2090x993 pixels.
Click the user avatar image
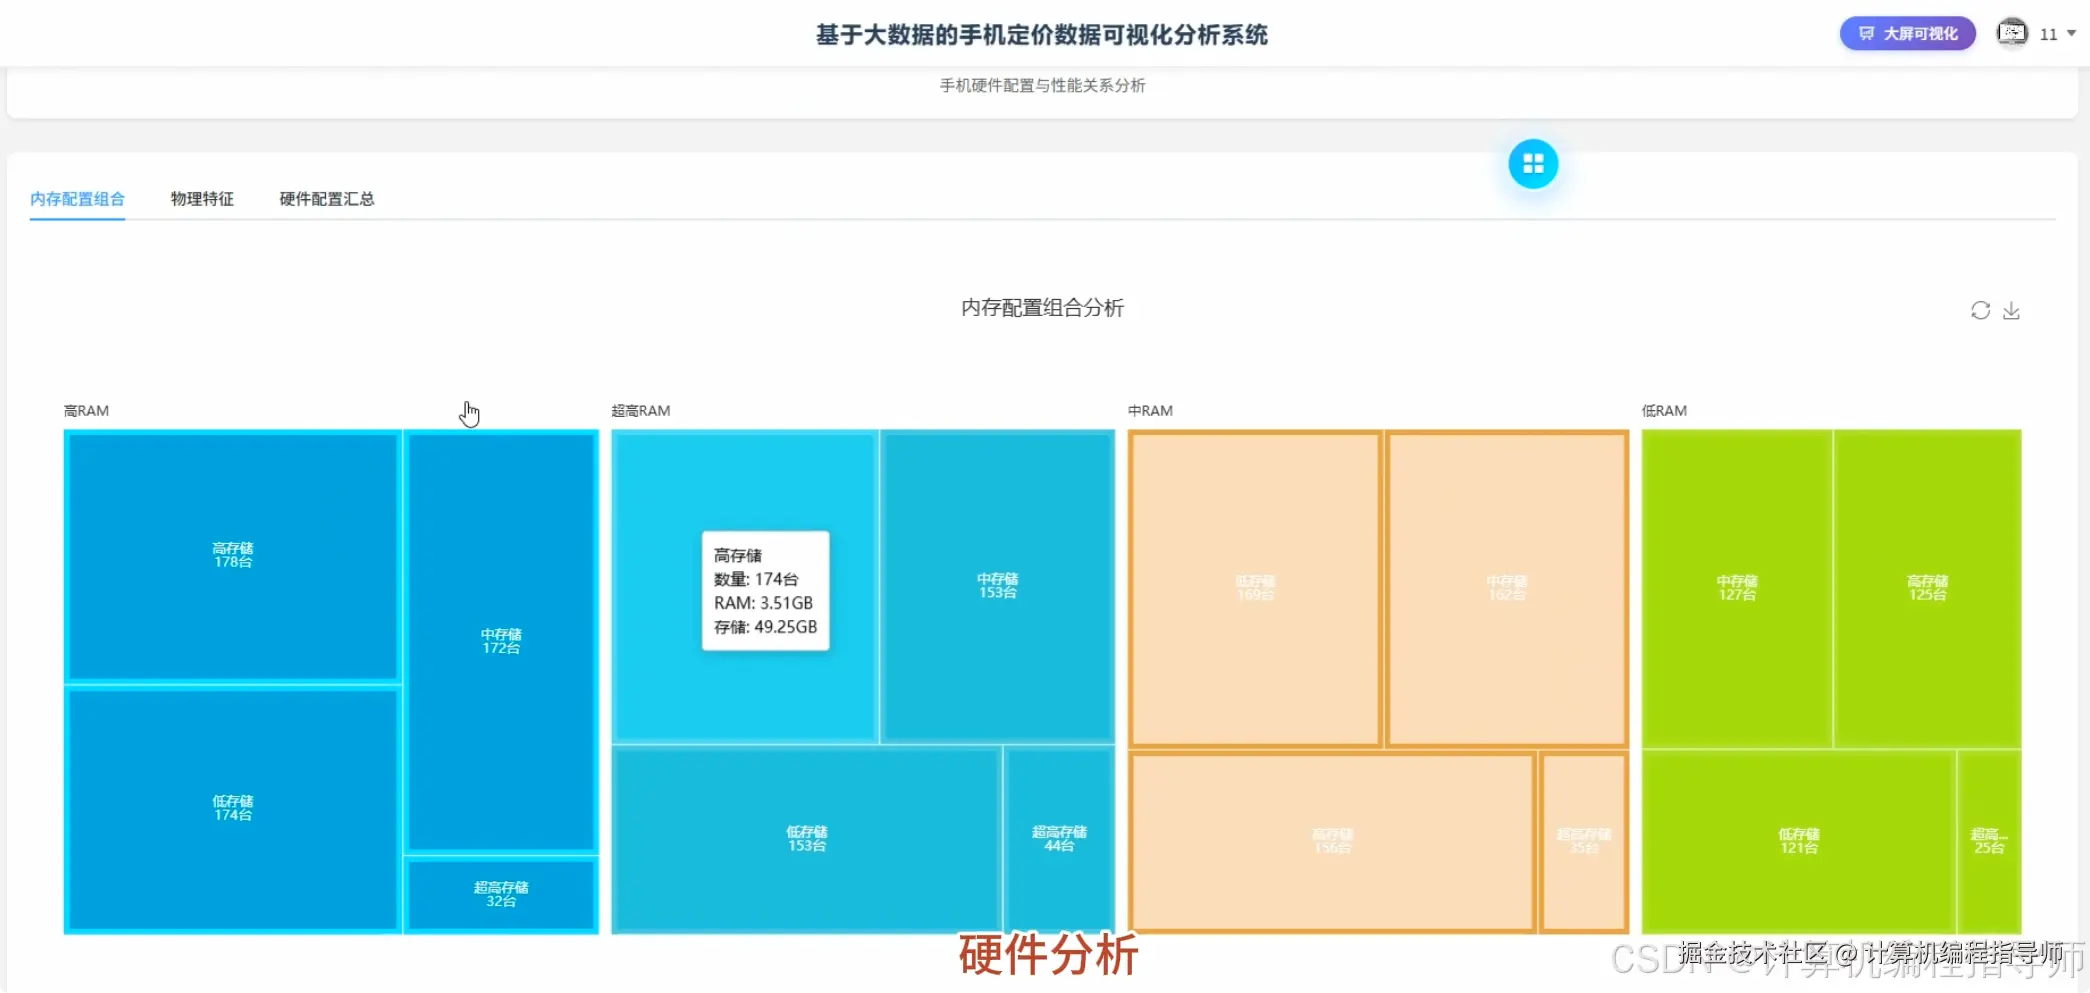[x=2012, y=33]
